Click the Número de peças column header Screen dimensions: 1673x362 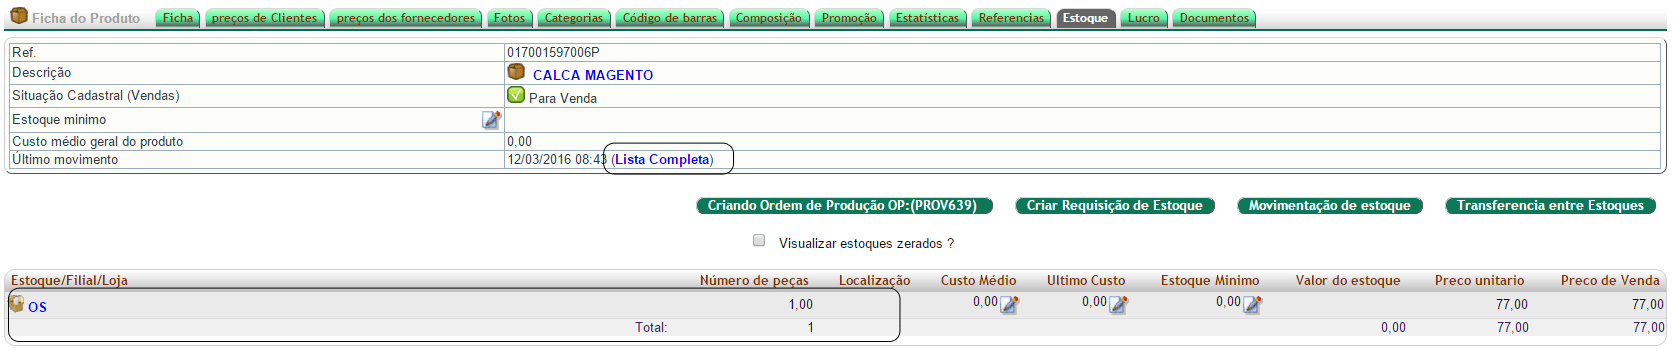pos(754,280)
